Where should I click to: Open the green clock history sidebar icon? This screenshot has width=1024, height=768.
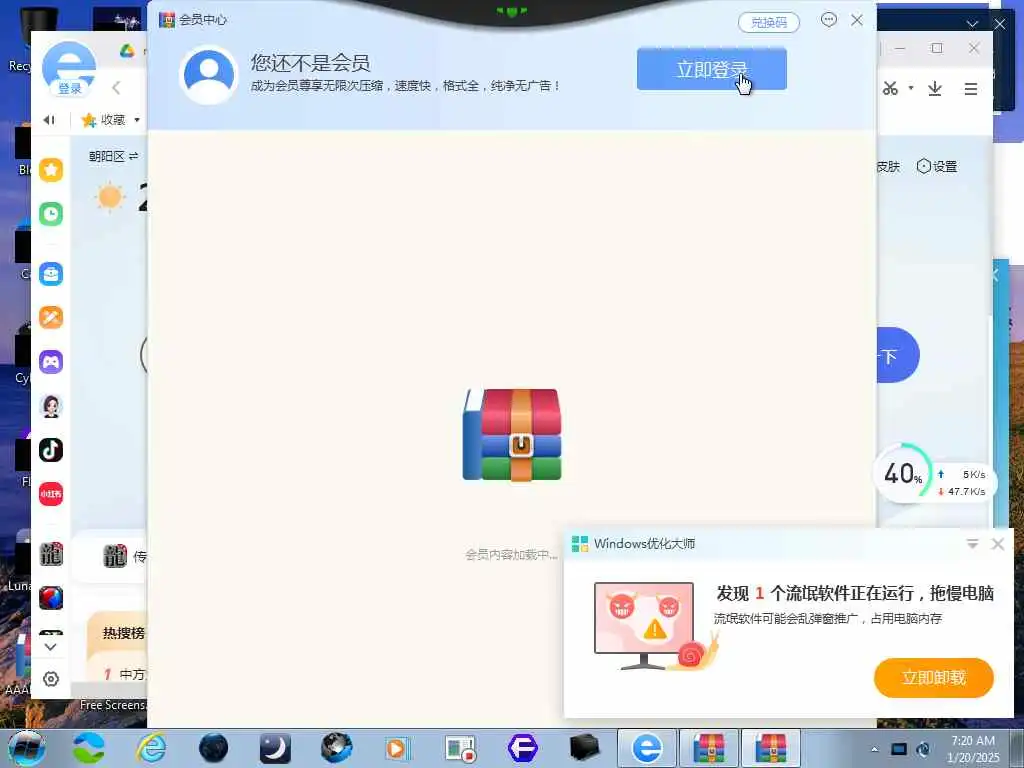(51, 214)
